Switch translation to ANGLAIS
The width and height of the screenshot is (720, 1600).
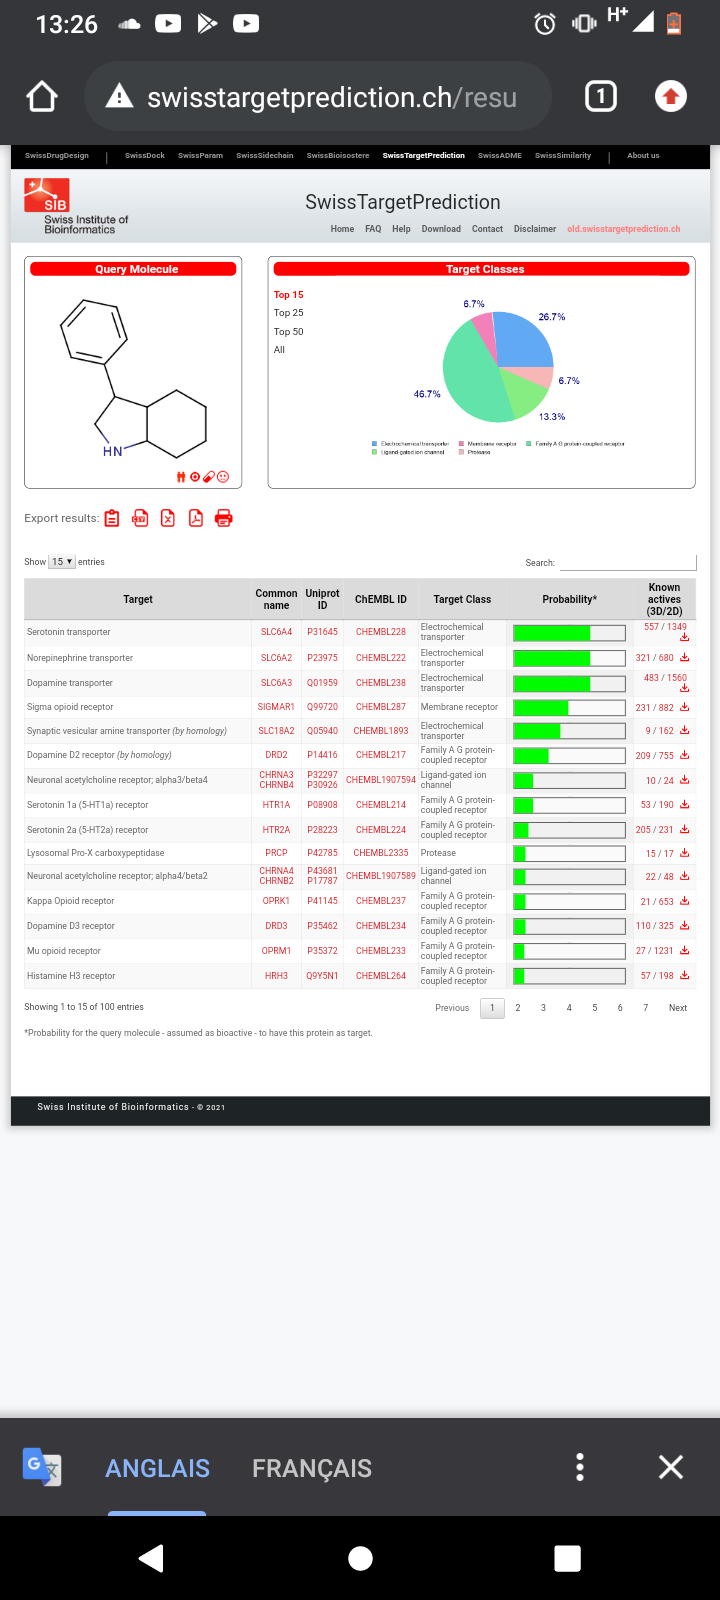click(158, 1468)
